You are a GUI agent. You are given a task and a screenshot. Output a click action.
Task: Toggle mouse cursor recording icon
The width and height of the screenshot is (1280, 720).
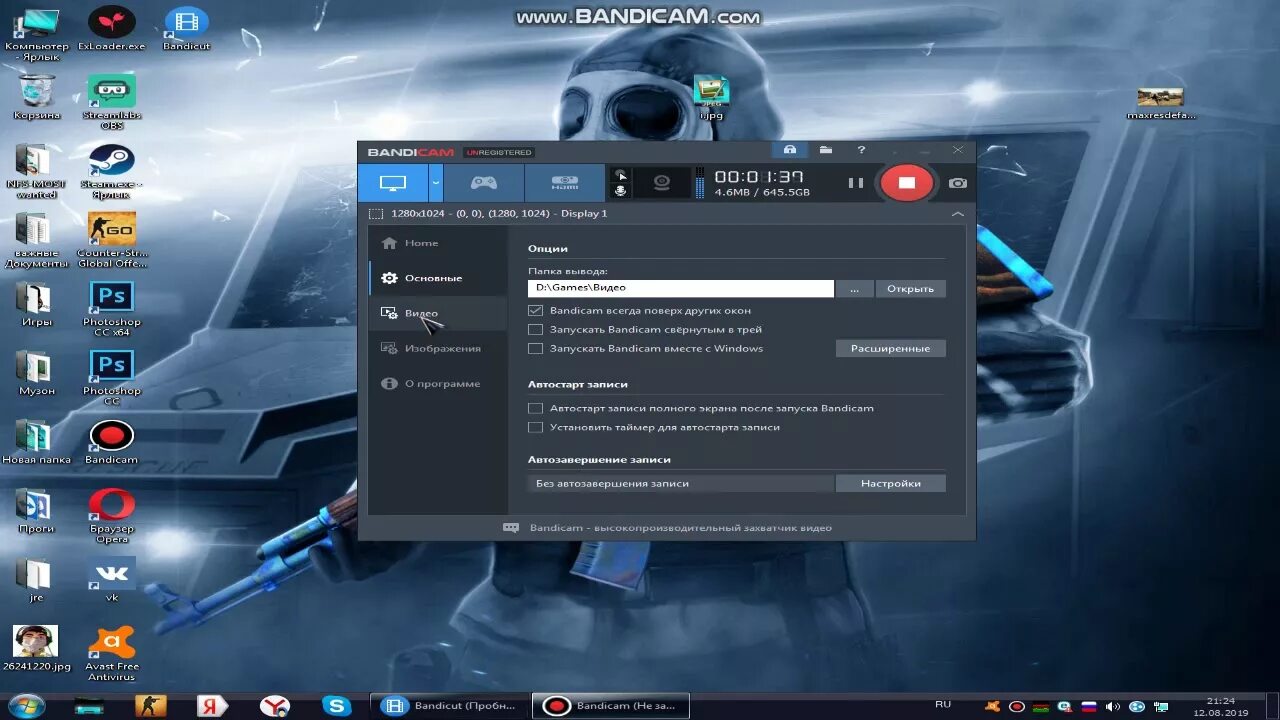click(620, 174)
